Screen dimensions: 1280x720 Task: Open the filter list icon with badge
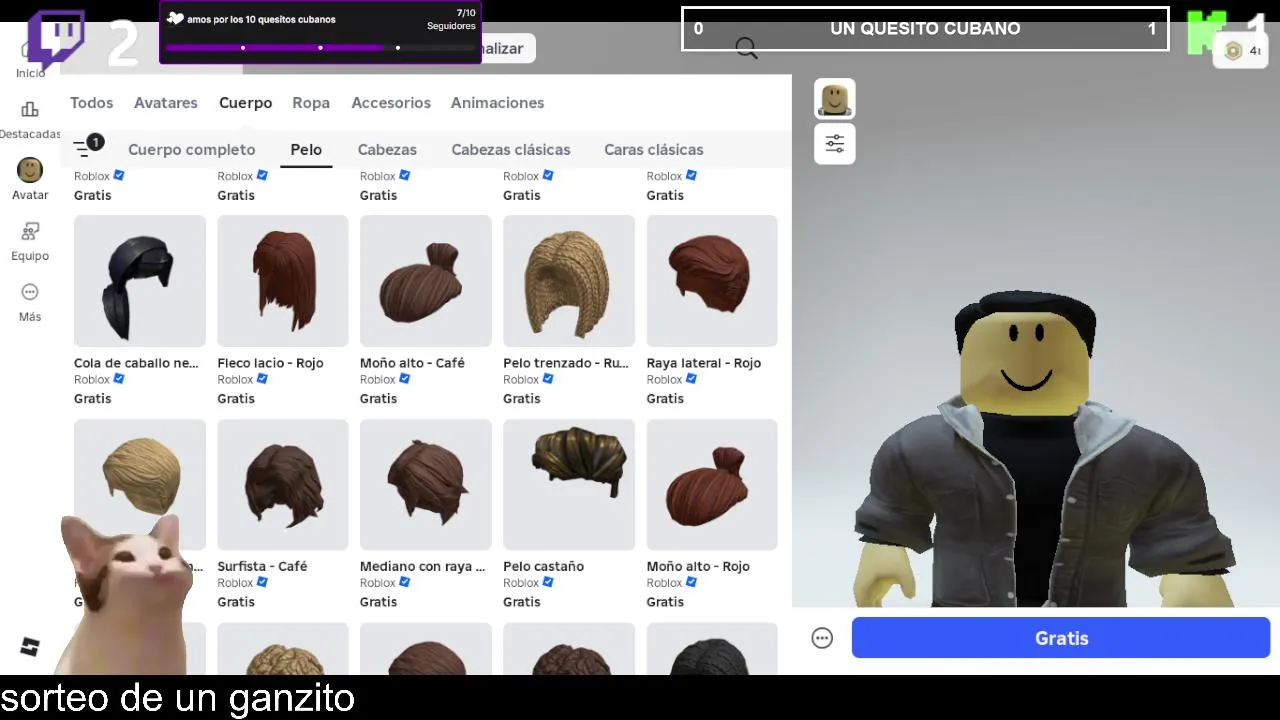[x=88, y=147]
